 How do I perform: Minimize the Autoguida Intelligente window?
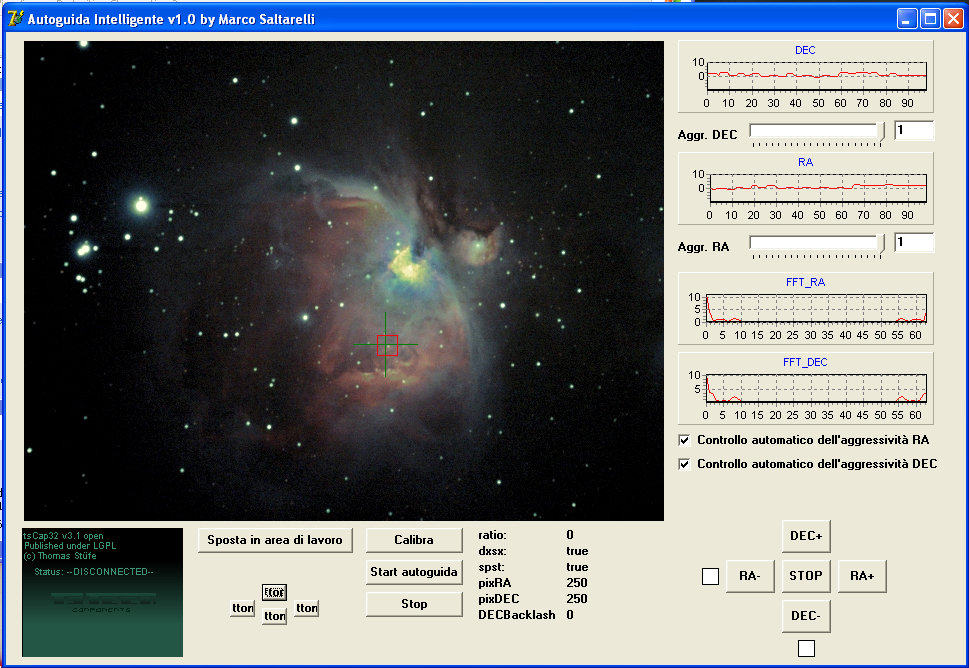pyautogui.click(x=907, y=19)
